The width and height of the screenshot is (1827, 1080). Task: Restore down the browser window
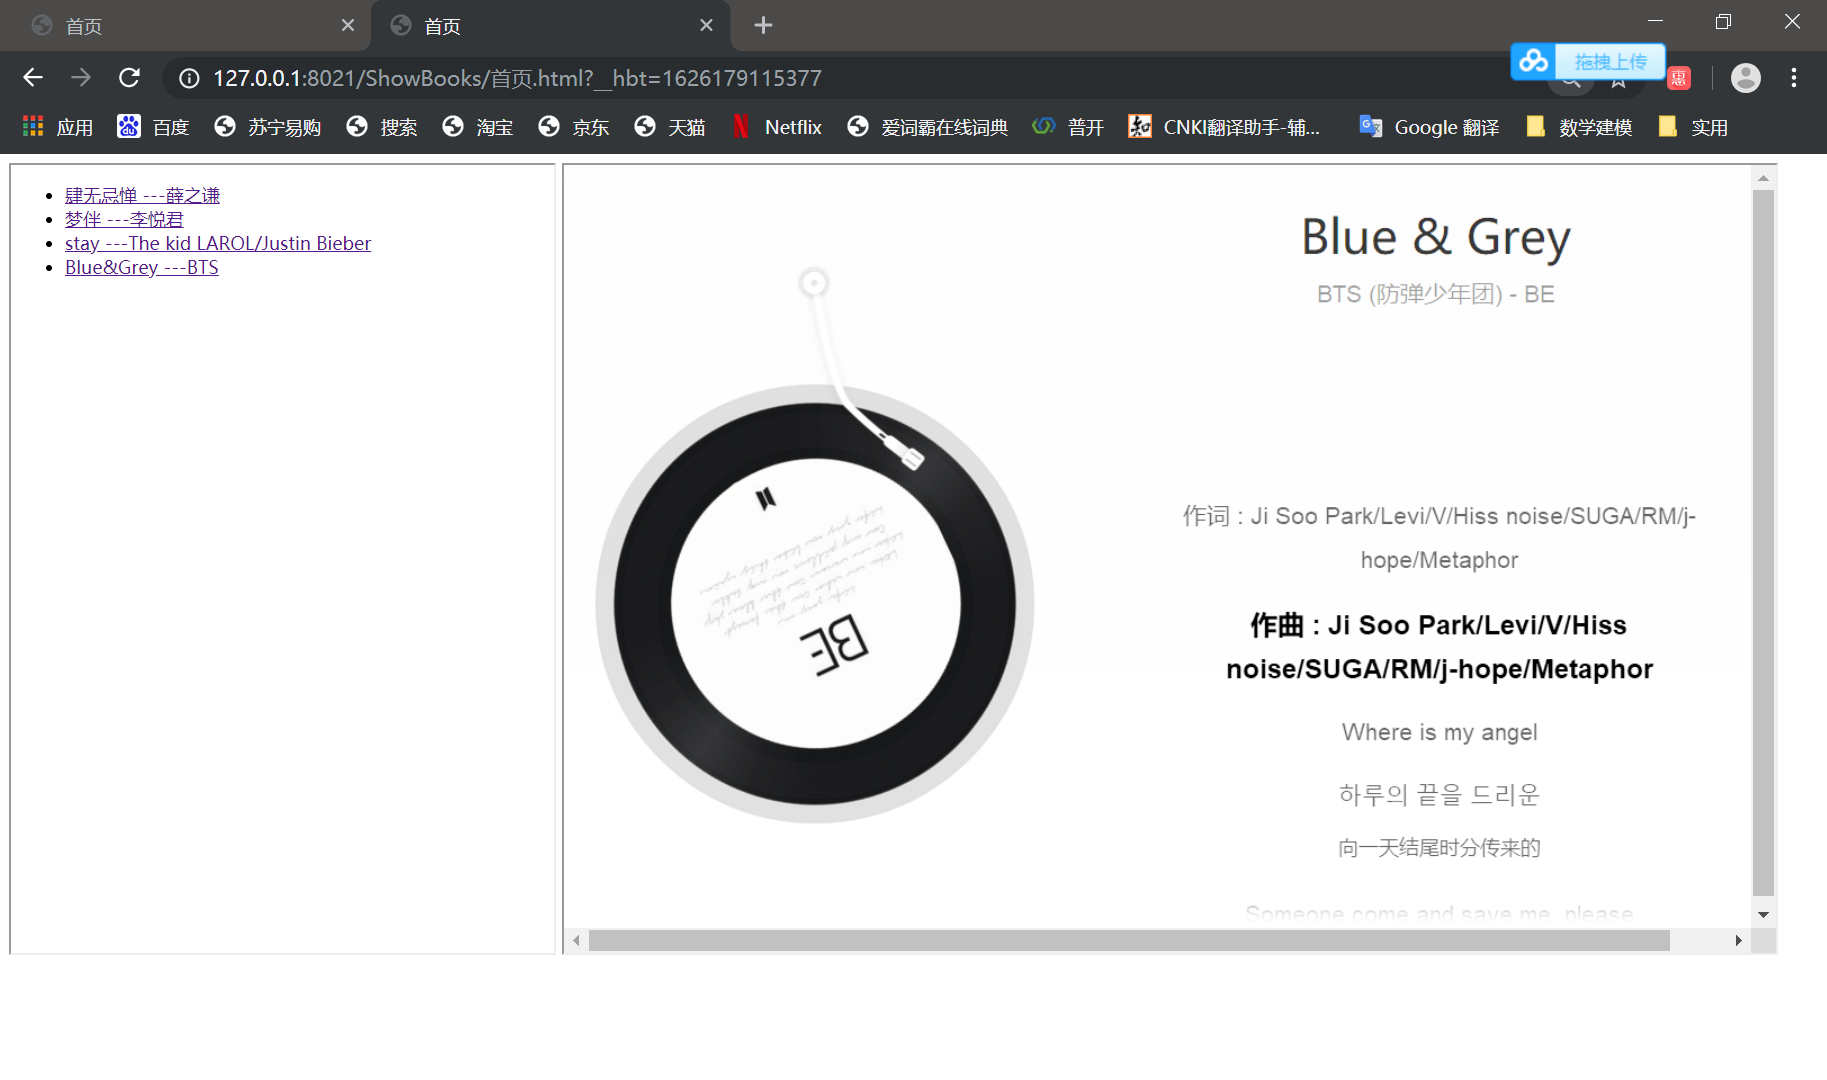pyautogui.click(x=1723, y=21)
